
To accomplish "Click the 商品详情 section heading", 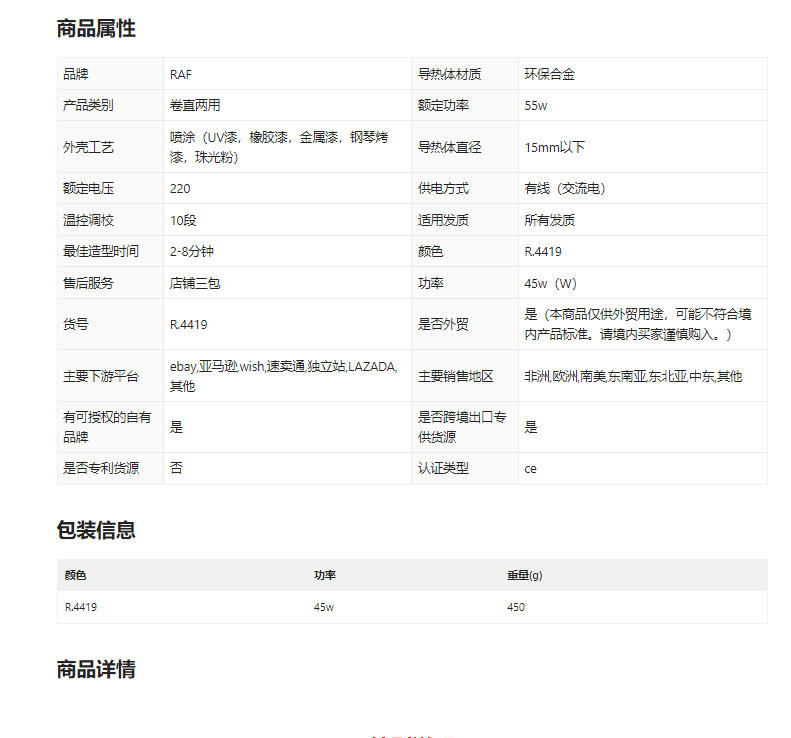I will click(96, 669).
